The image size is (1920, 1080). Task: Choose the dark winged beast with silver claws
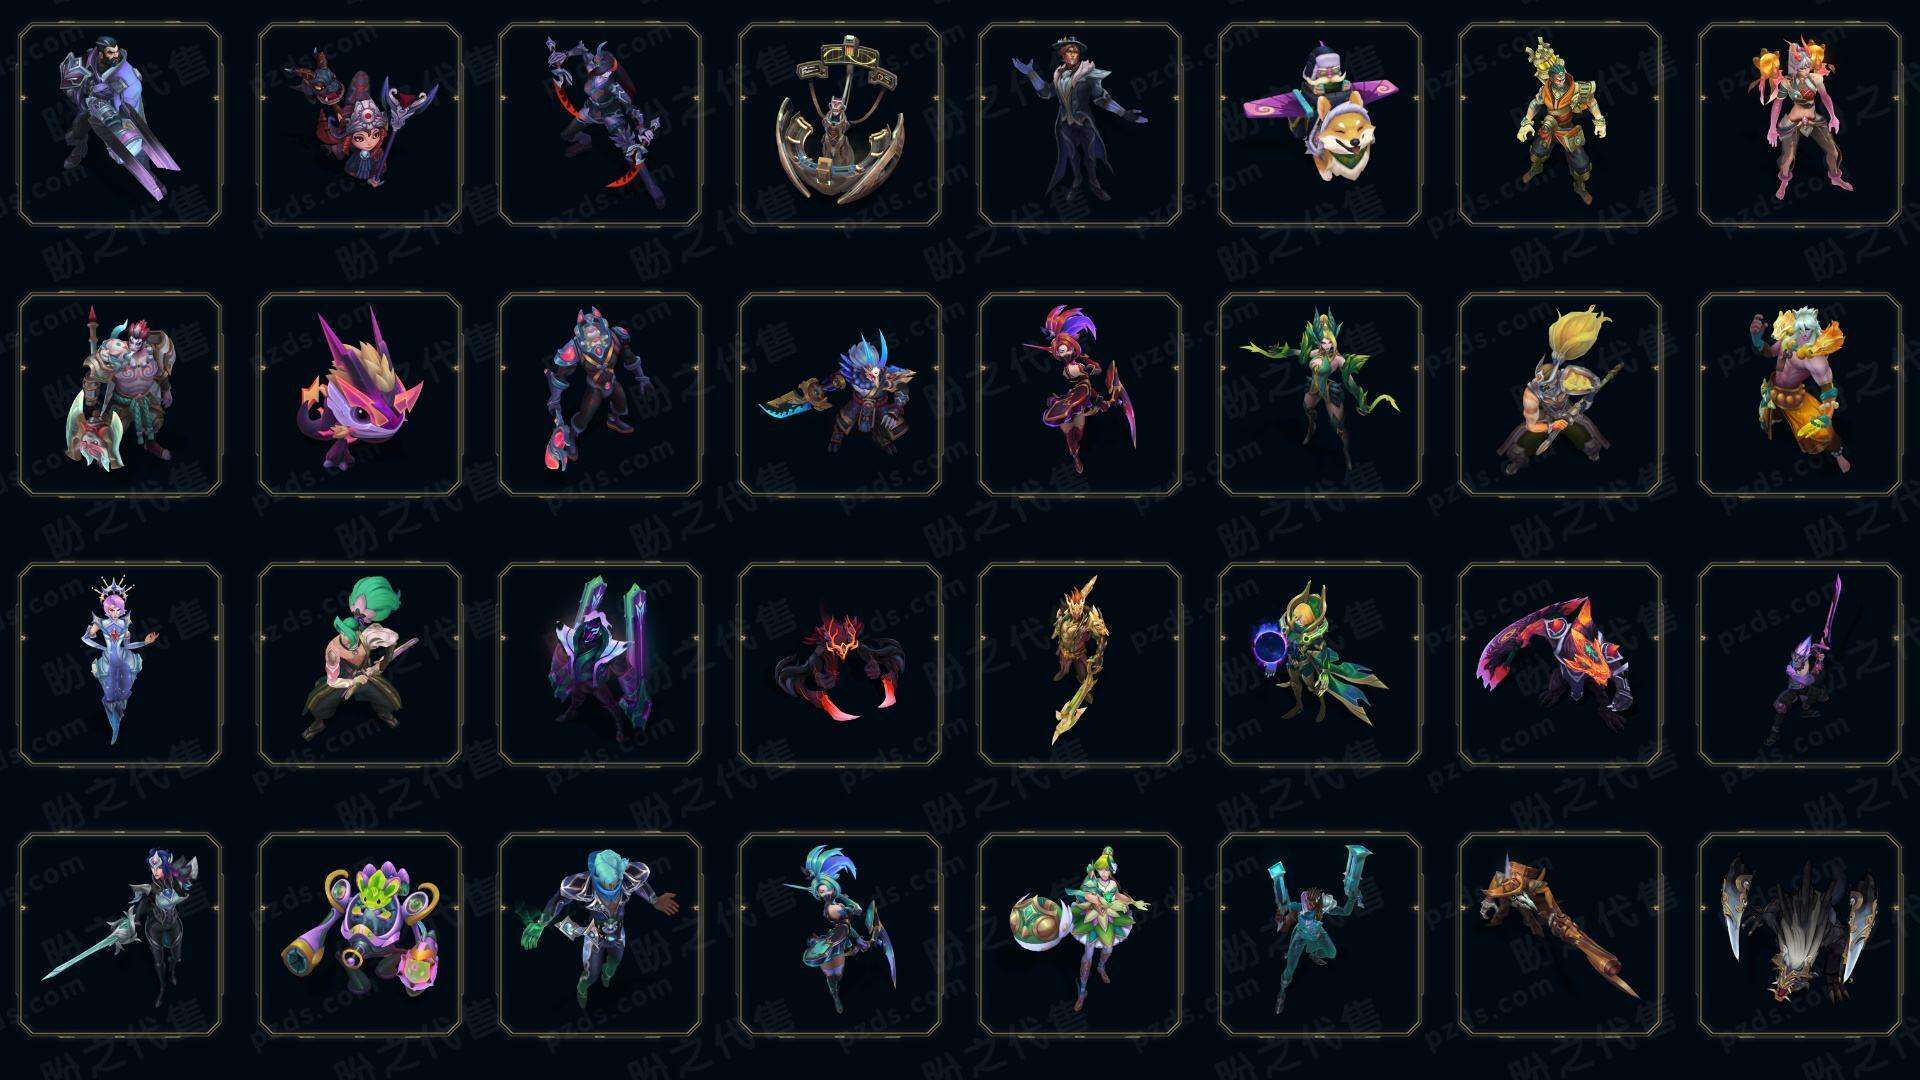pos(1800,934)
